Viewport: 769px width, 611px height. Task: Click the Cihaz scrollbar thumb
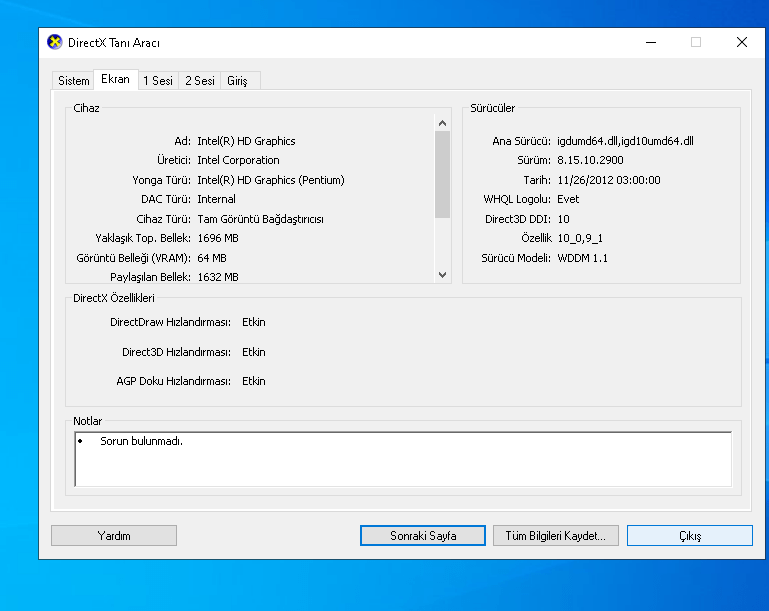(x=442, y=174)
